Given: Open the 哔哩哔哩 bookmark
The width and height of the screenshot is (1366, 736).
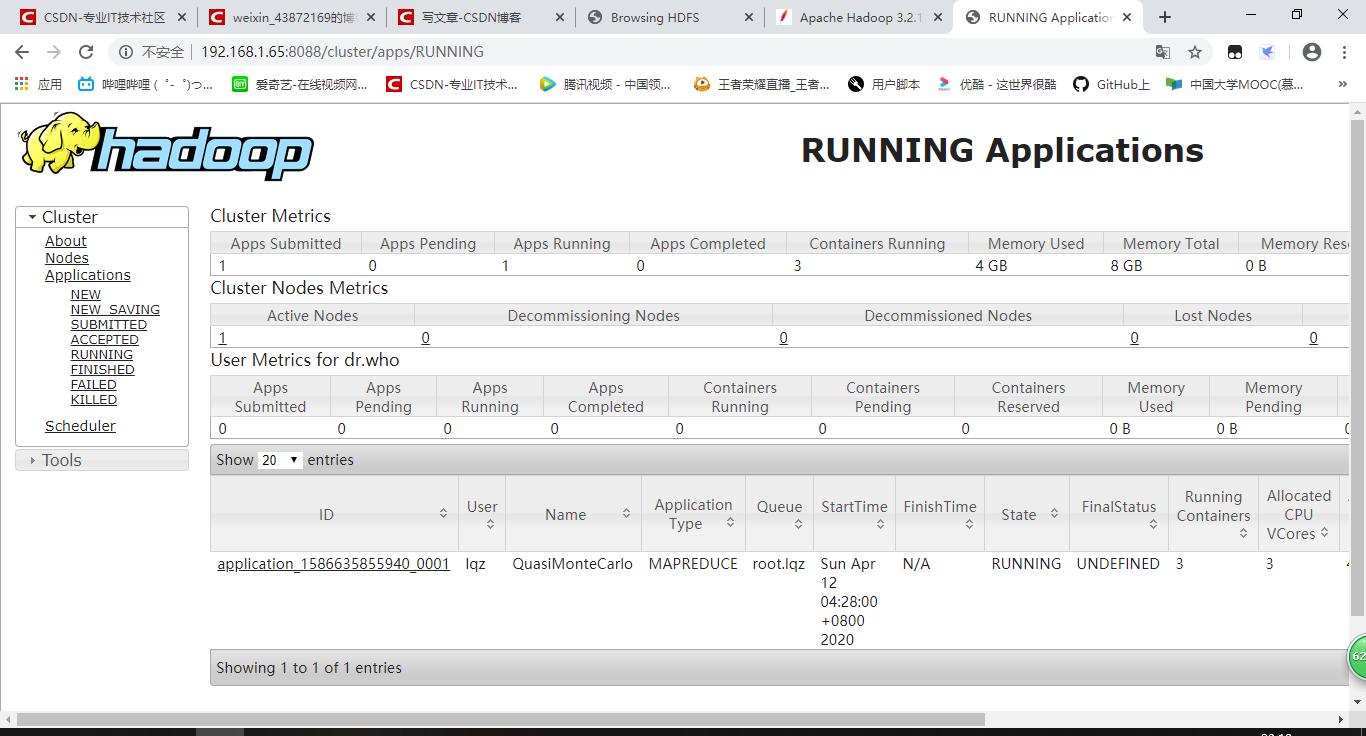Looking at the screenshot, I should pyautogui.click(x=146, y=85).
